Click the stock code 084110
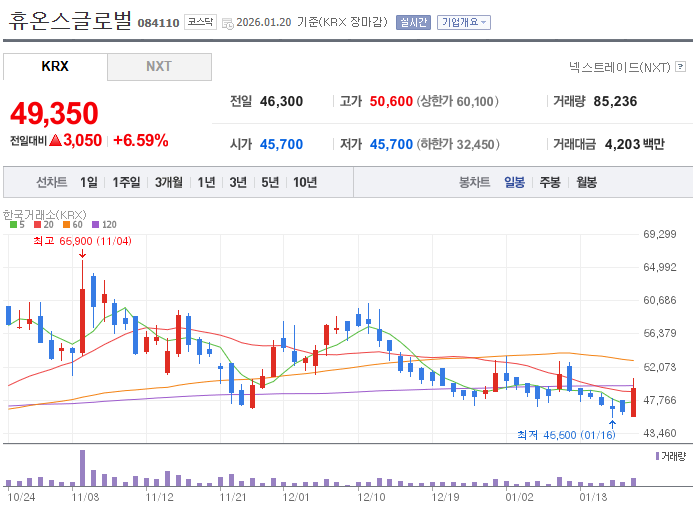The image size is (693, 507). click(x=158, y=23)
